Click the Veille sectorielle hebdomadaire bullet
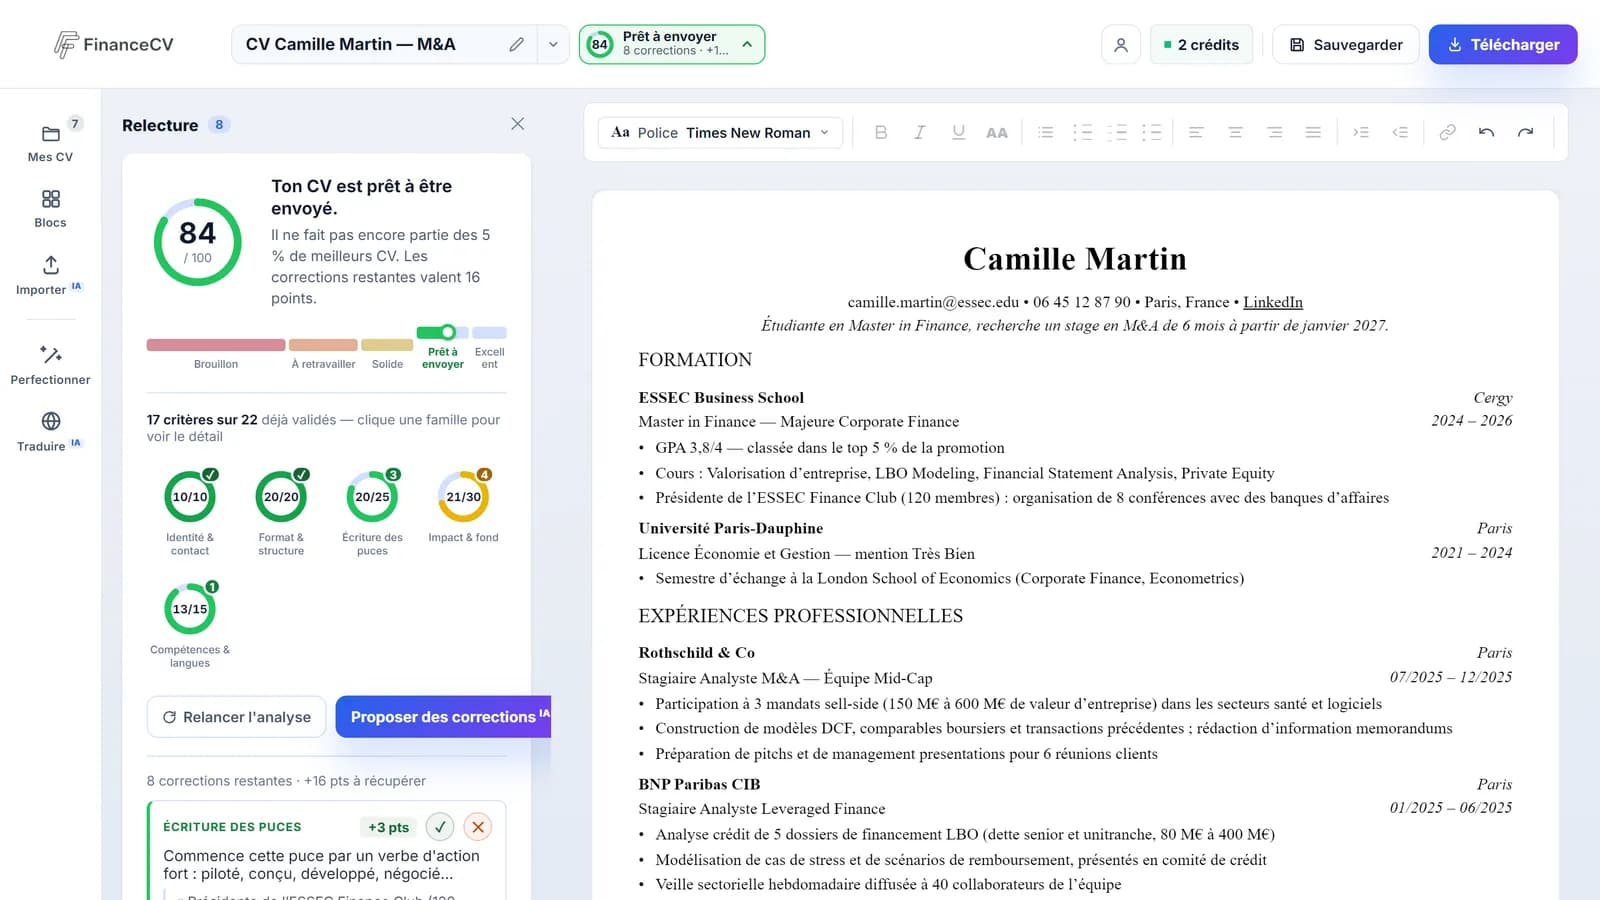This screenshot has width=1600, height=900. [x=888, y=885]
